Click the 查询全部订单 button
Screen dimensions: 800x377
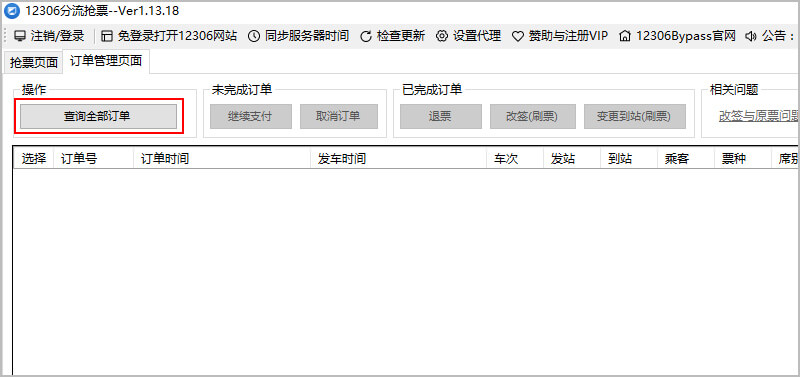pyautogui.click(x=98, y=116)
